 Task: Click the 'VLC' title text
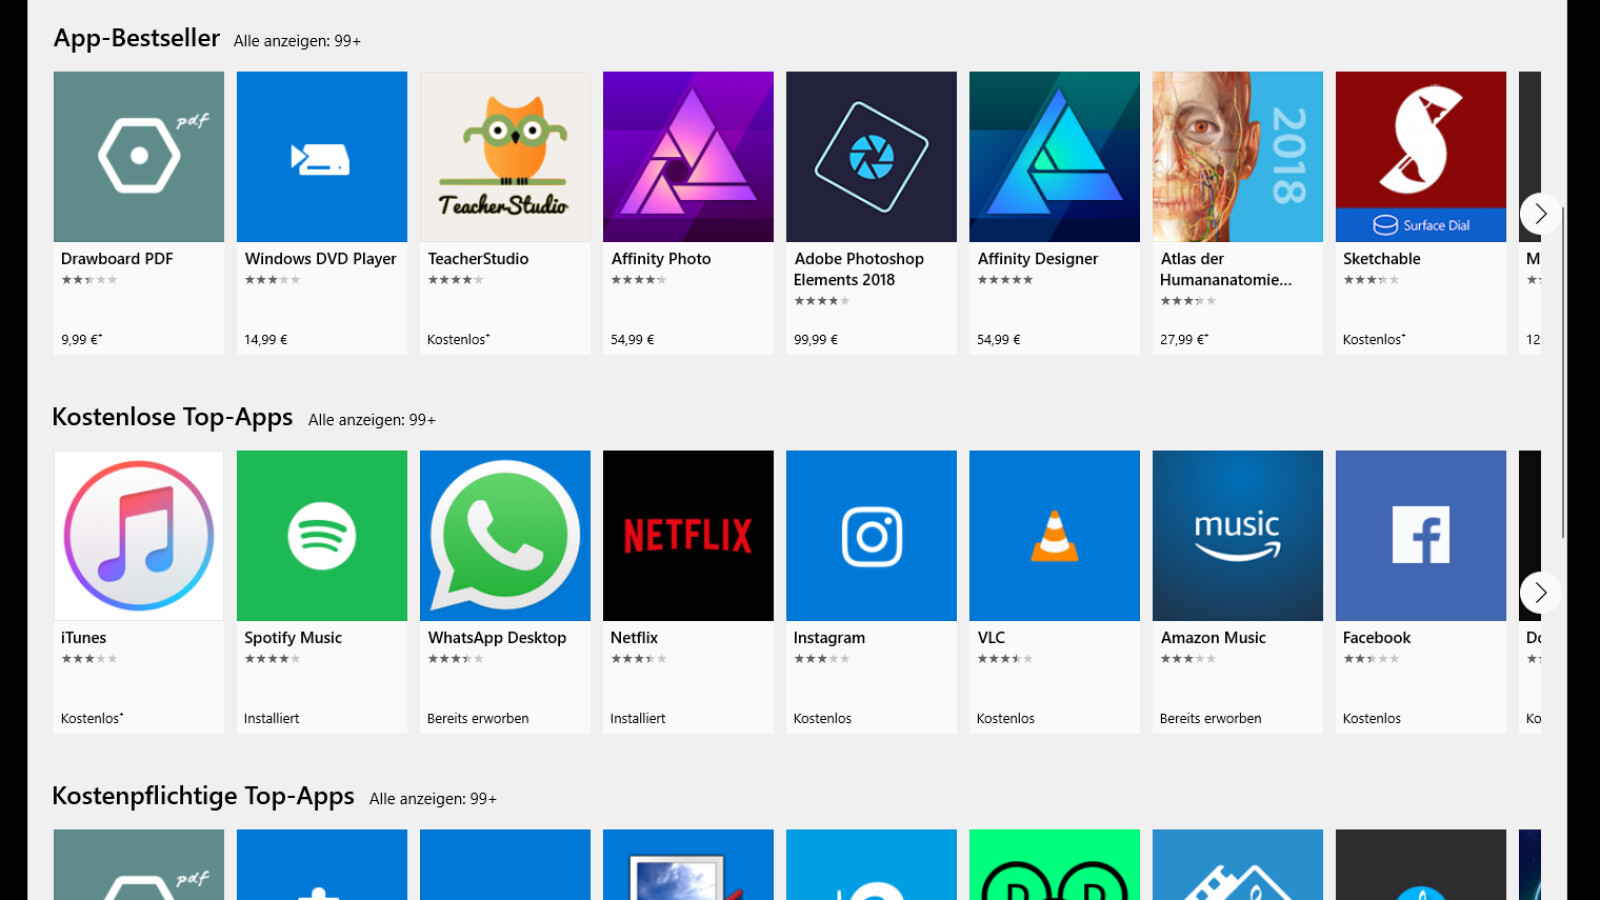pyautogui.click(x=991, y=638)
